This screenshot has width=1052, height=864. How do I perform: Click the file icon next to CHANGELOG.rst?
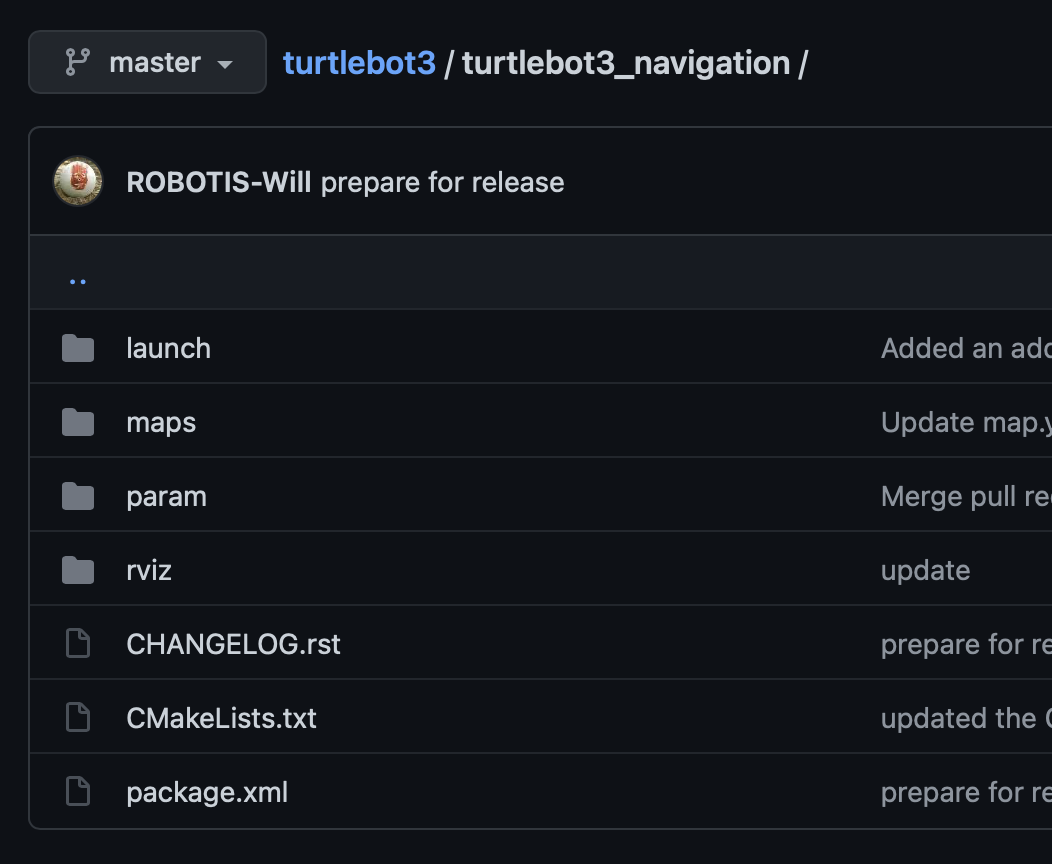pos(78,643)
